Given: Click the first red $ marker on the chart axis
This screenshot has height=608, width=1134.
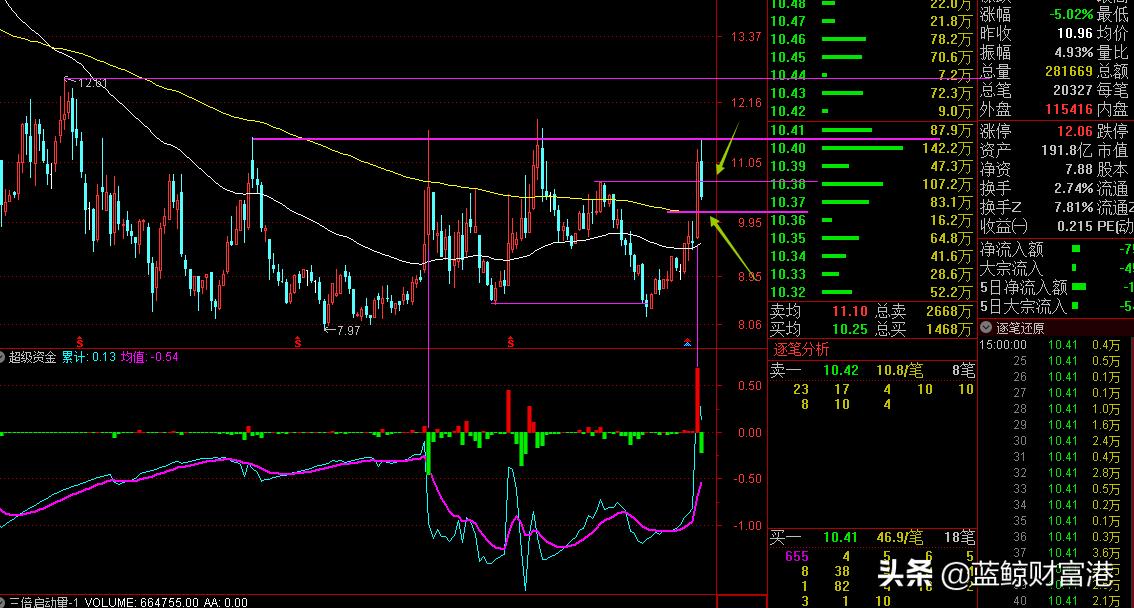Looking at the screenshot, I should click(x=80, y=342).
